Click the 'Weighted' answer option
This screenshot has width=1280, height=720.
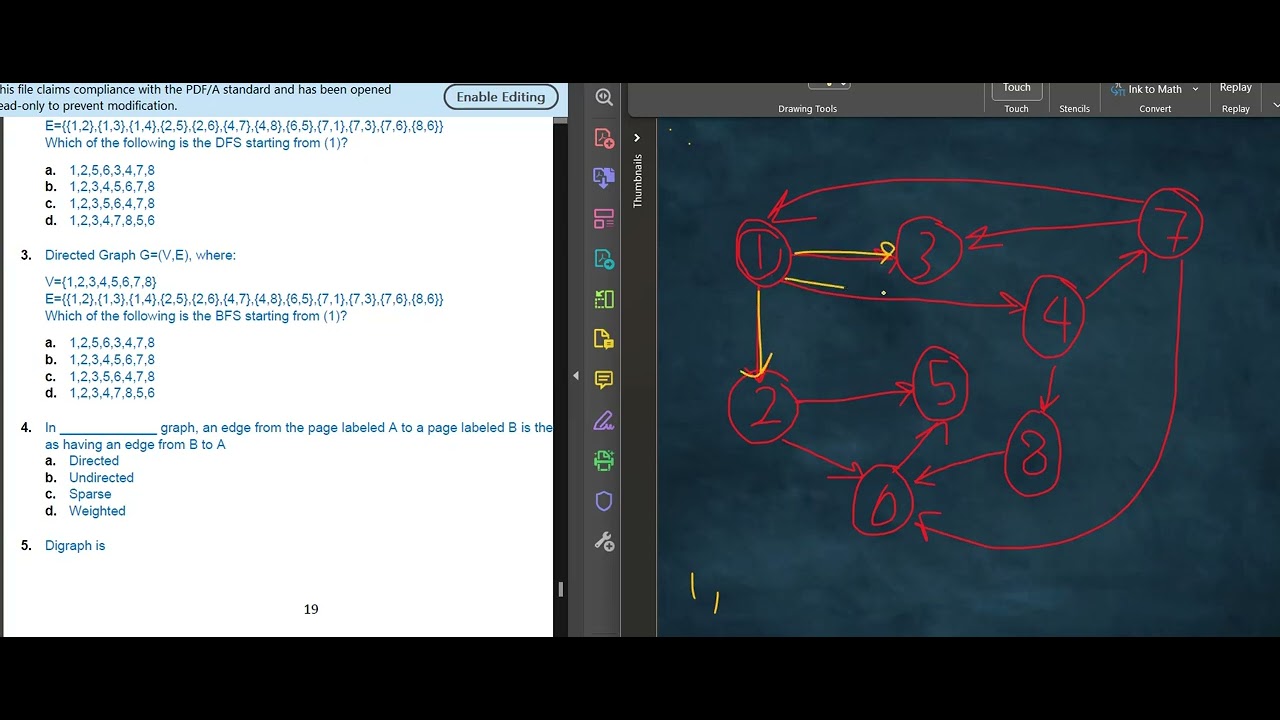point(97,511)
